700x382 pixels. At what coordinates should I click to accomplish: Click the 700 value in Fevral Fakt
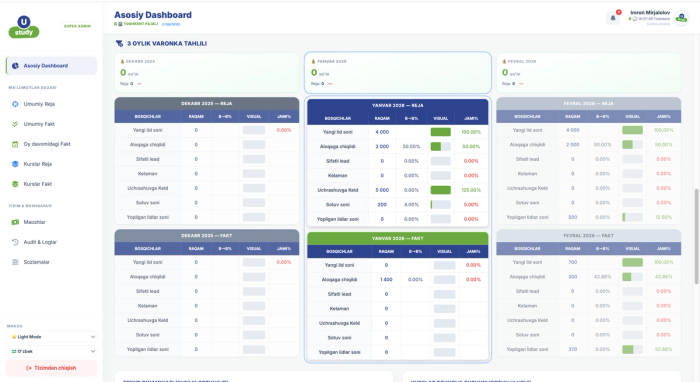coord(573,262)
